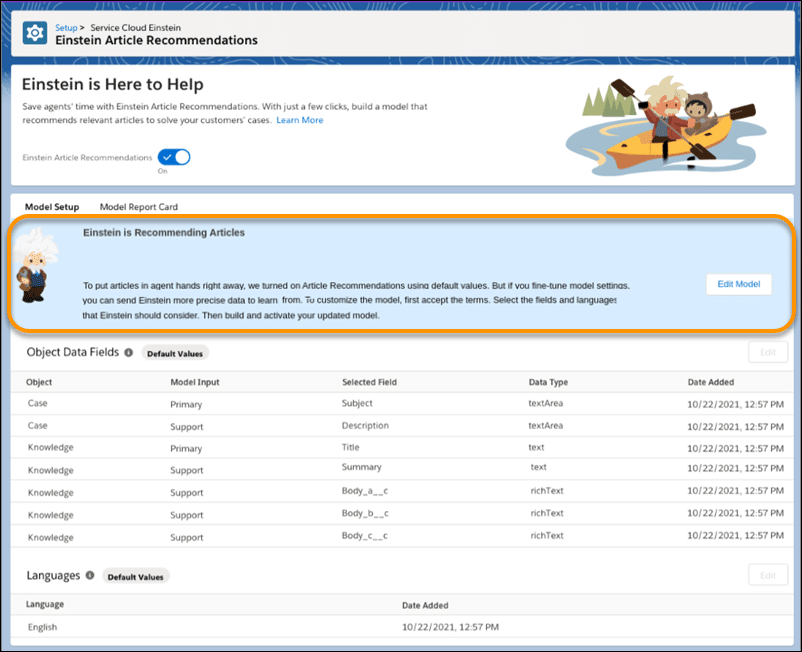Click Default Values badge beside Object Data Fields
The image size is (802, 652).
point(175,353)
